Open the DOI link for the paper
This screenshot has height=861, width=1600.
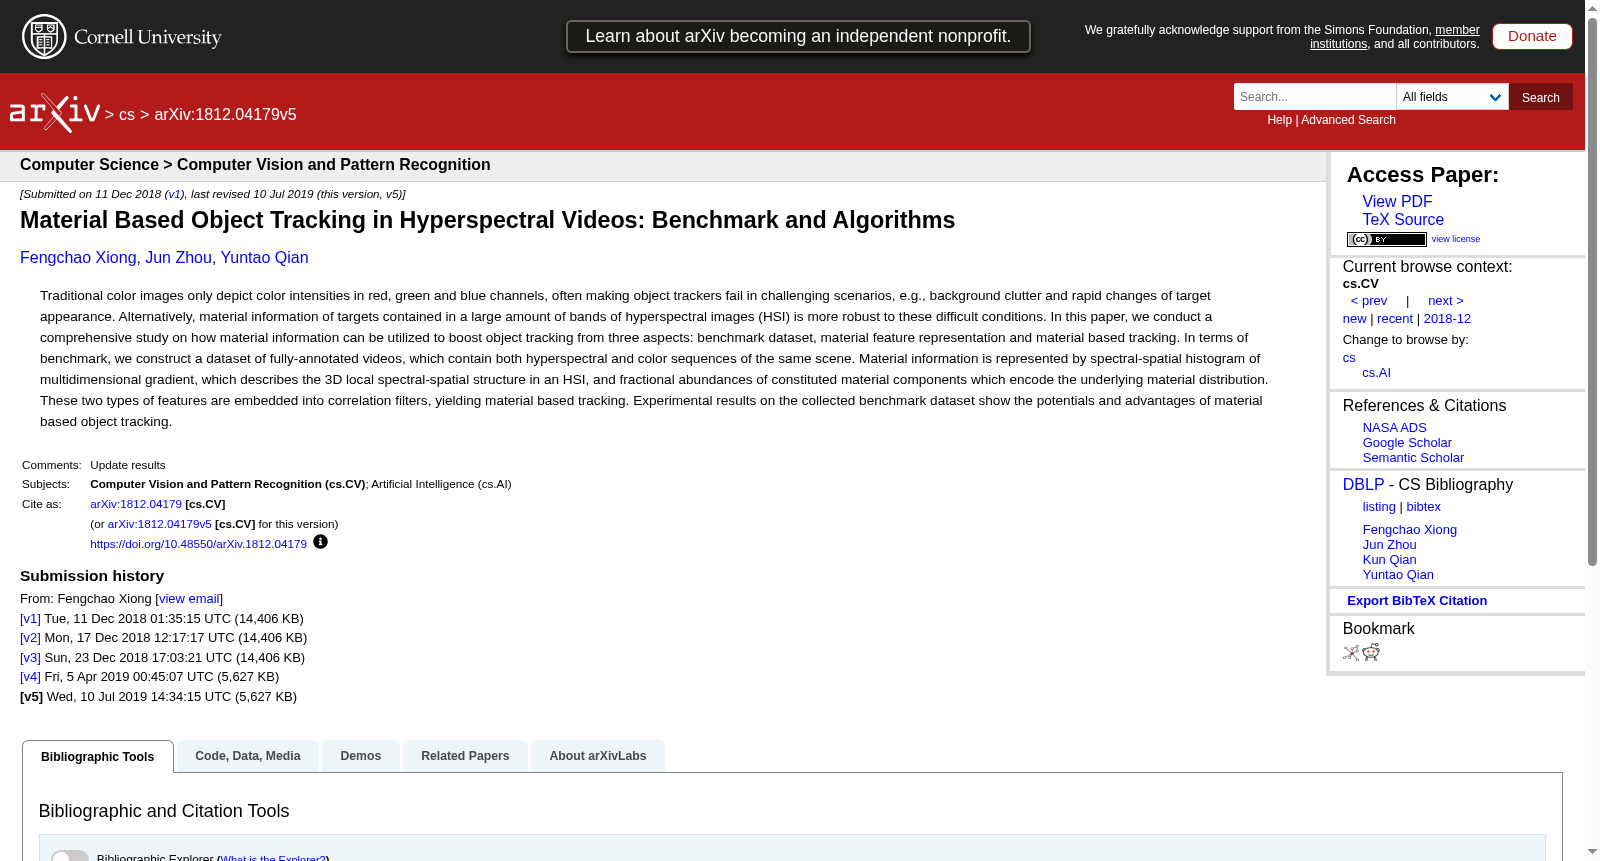[x=198, y=544]
